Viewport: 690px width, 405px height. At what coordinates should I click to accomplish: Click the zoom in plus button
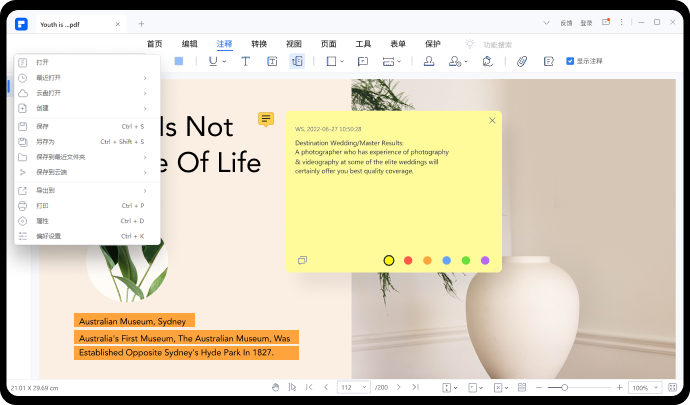[x=619, y=387]
